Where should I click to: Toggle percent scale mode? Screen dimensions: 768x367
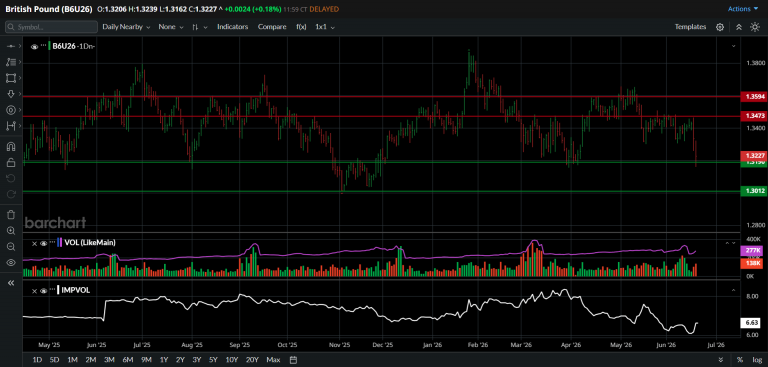point(740,360)
